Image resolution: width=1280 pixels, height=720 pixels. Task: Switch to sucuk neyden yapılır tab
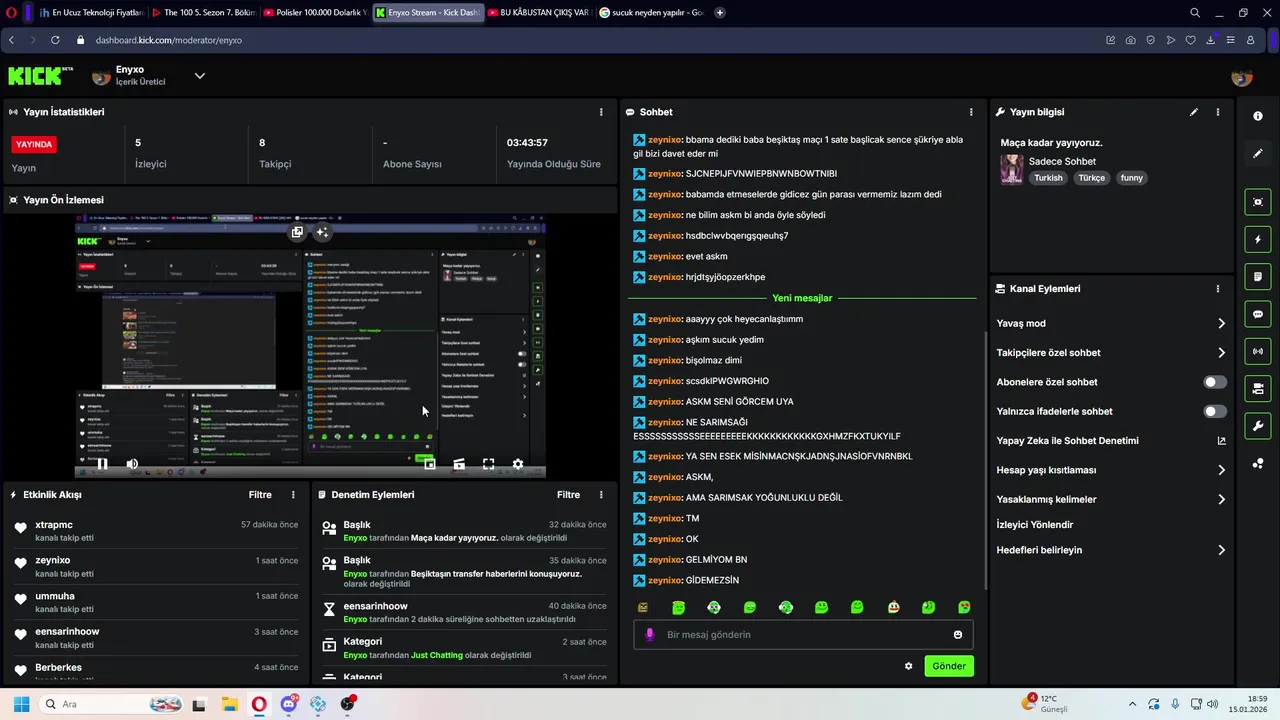tap(650, 13)
